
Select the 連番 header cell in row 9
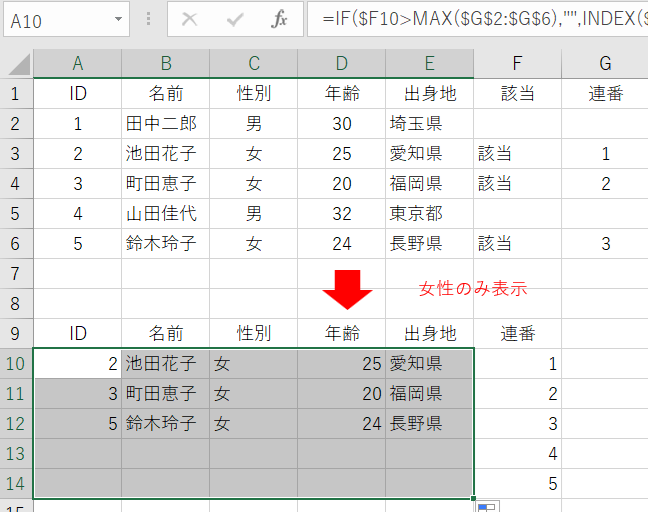point(517,333)
